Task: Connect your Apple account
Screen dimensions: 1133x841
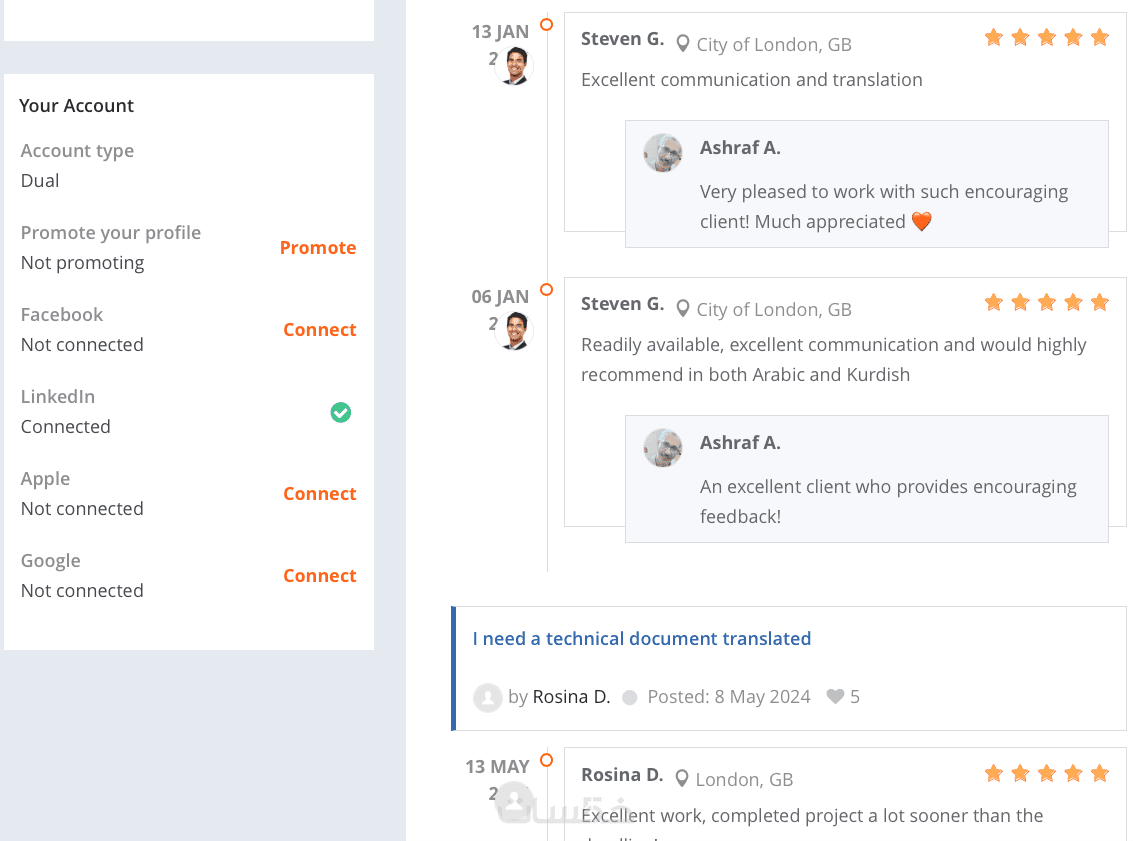Action: point(320,494)
